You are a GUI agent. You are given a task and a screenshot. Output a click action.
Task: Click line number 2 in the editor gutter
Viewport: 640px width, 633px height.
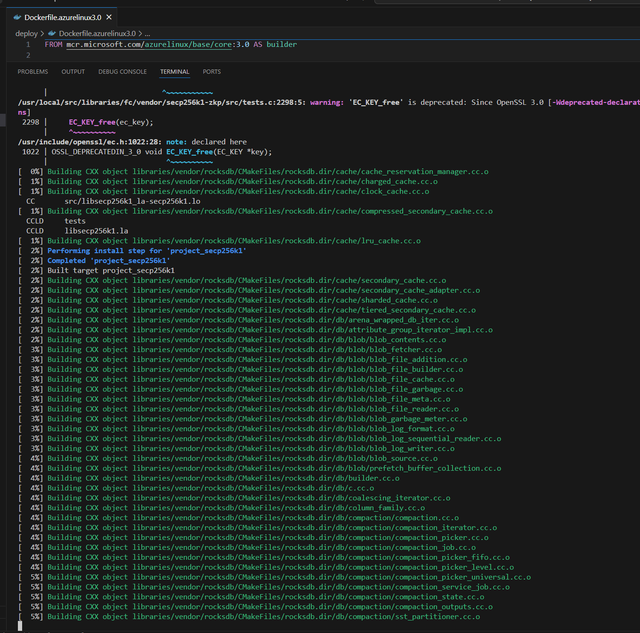(29, 55)
